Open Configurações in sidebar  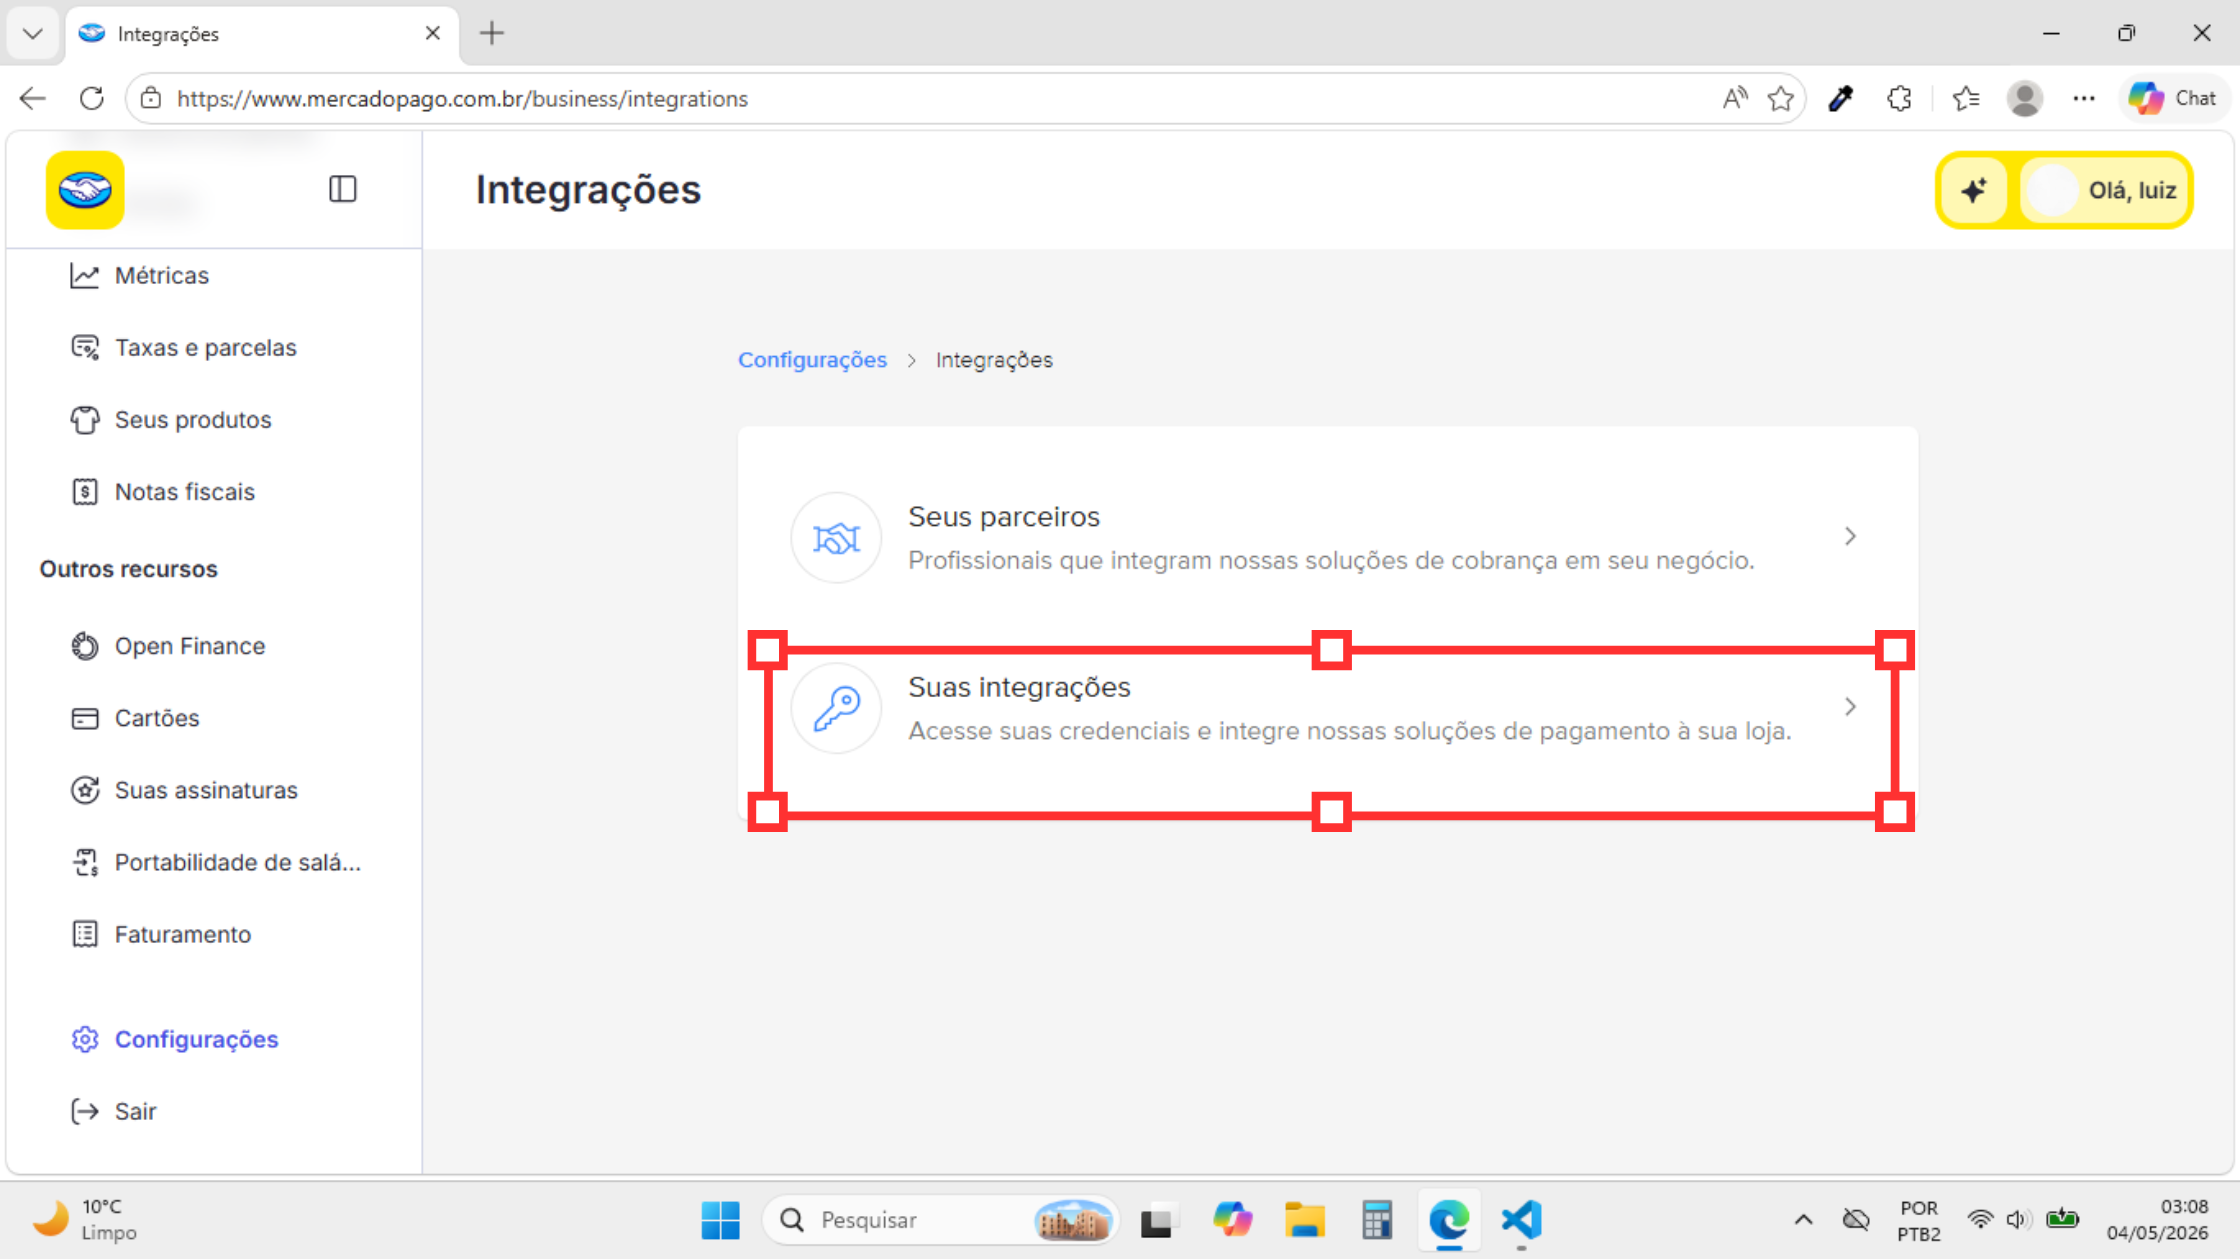pos(196,1039)
